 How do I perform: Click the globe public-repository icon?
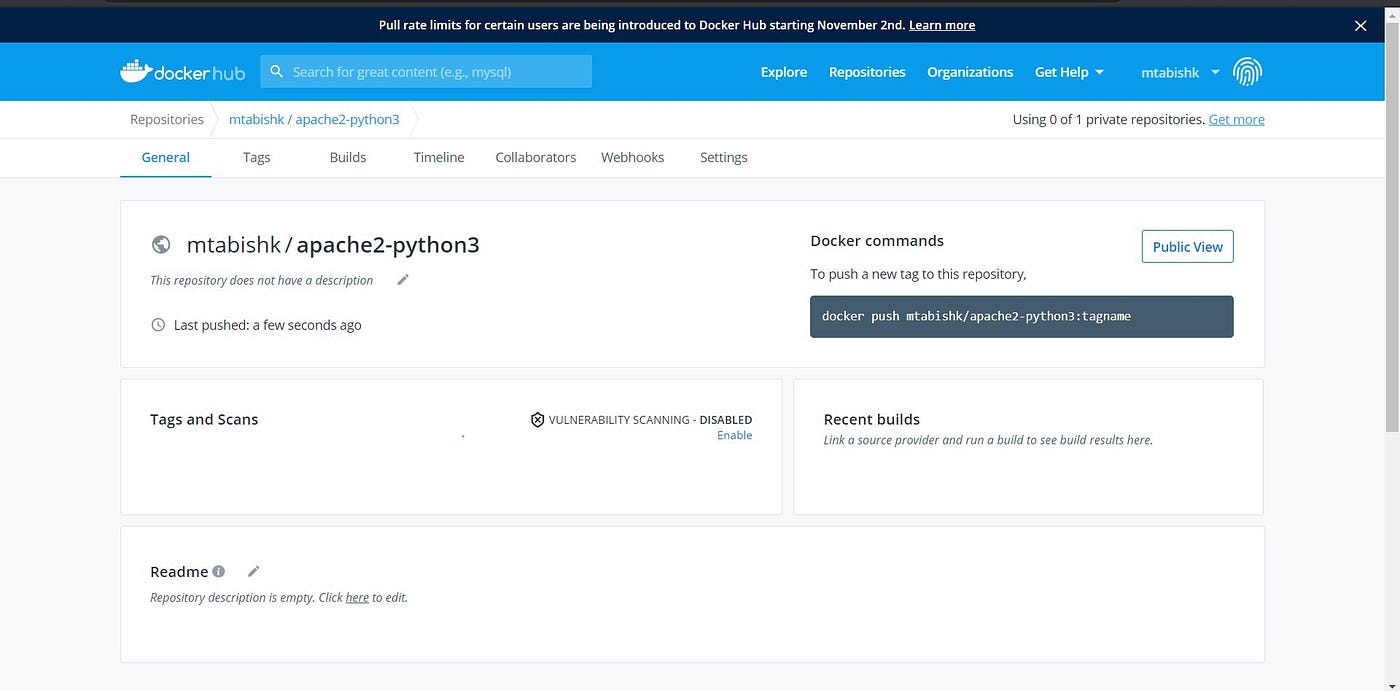click(160, 245)
